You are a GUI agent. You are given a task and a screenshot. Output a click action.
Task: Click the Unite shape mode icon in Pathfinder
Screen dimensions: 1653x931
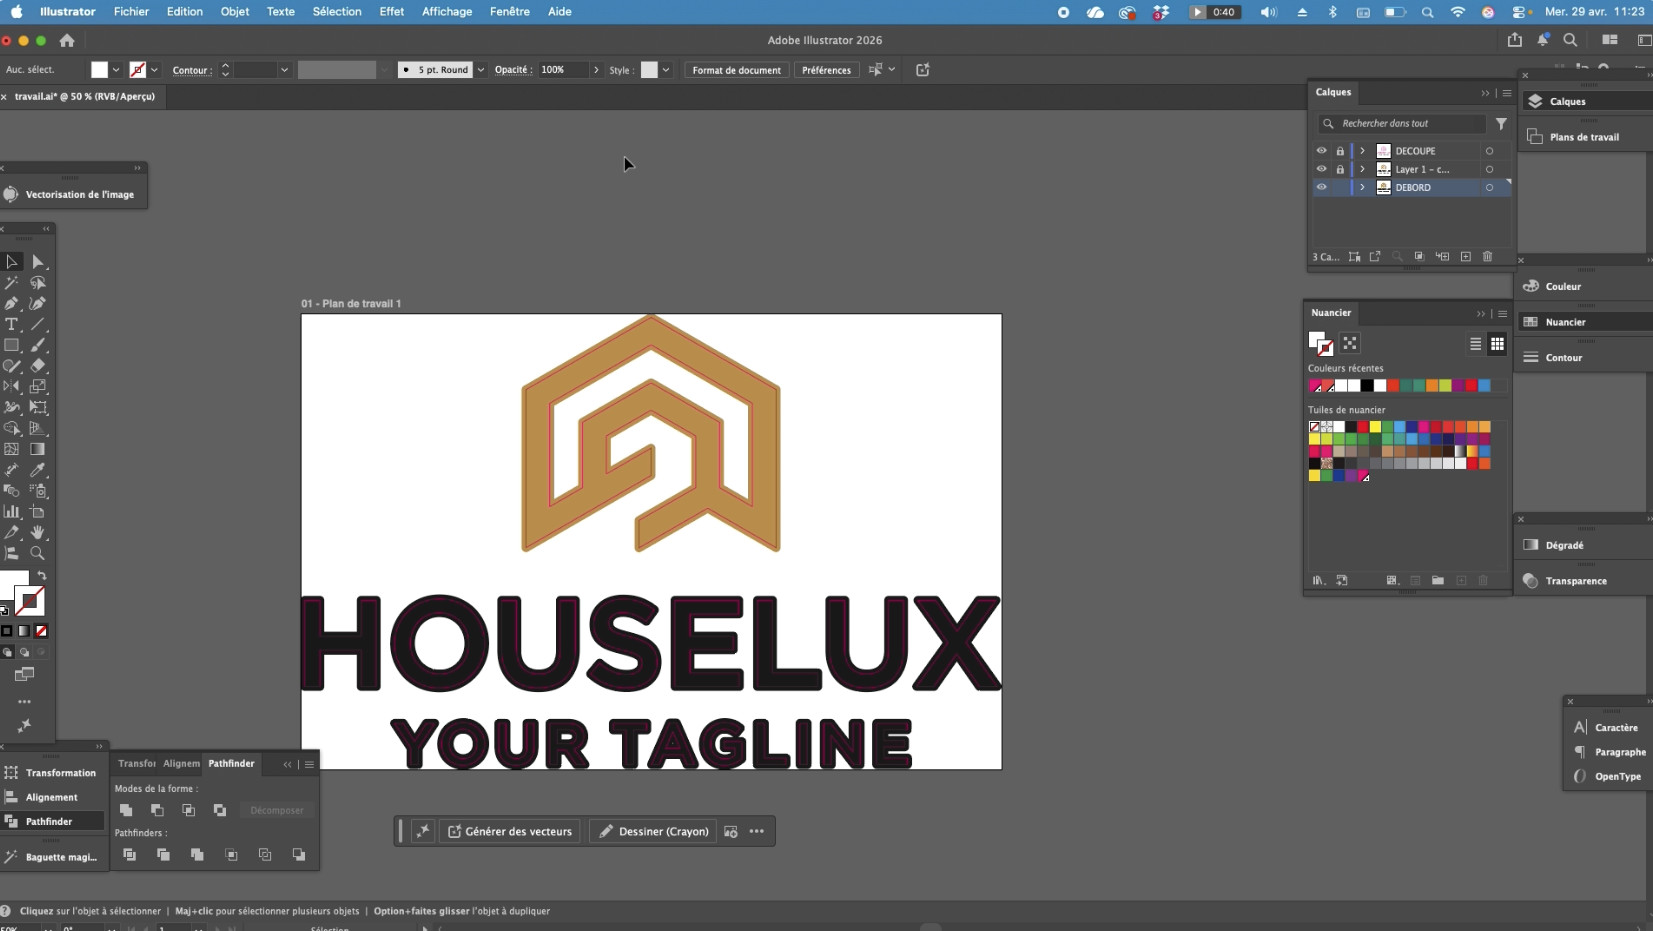pyautogui.click(x=126, y=810)
